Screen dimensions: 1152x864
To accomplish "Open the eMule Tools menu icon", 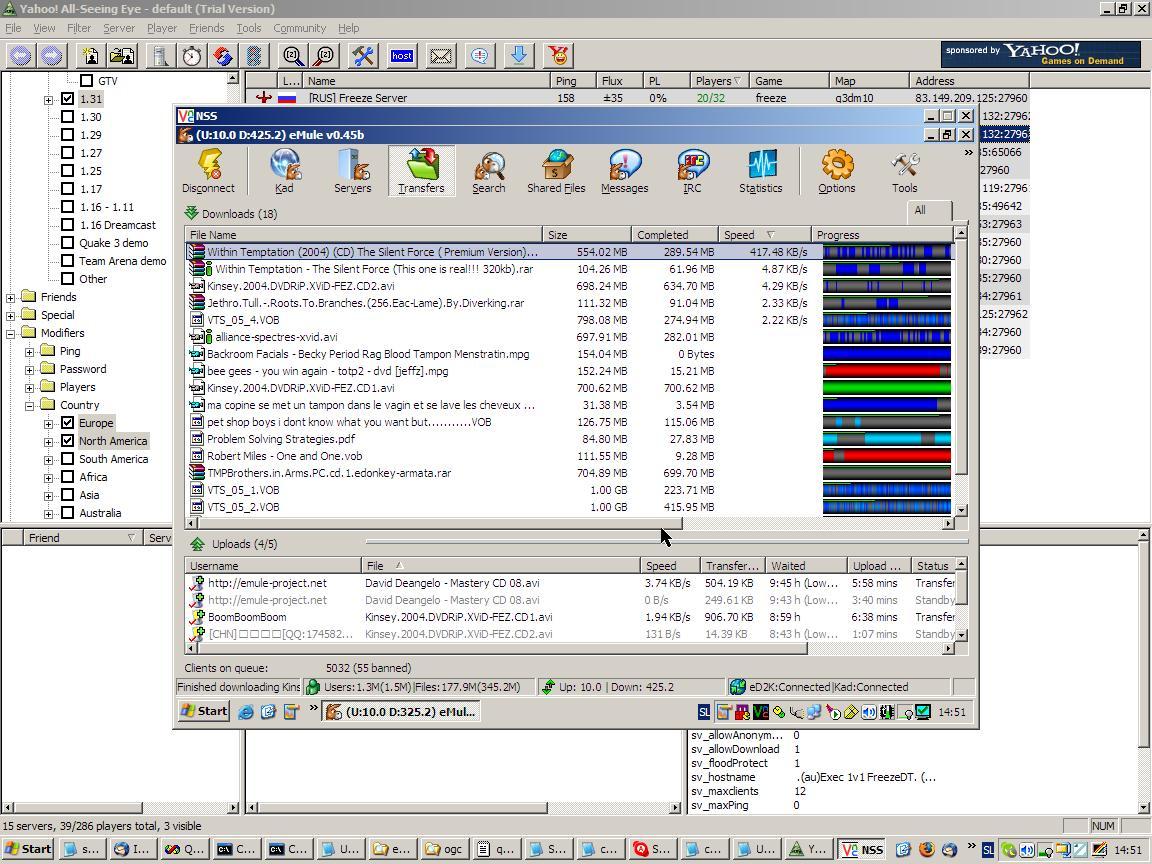I will 904,171.
